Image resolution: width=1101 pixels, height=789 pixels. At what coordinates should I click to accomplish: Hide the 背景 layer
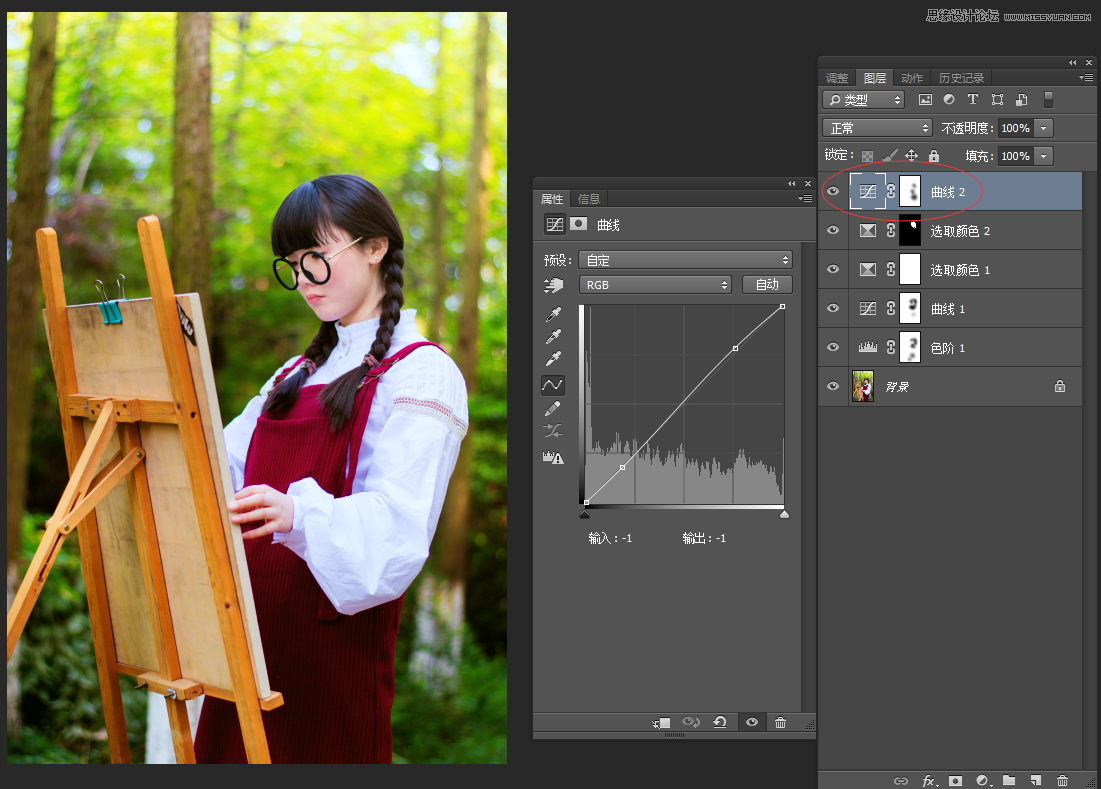click(x=833, y=386)
